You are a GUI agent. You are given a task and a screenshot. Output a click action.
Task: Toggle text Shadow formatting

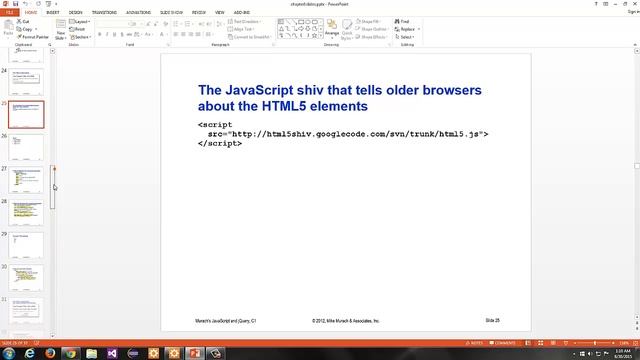(x=122, y=35)
